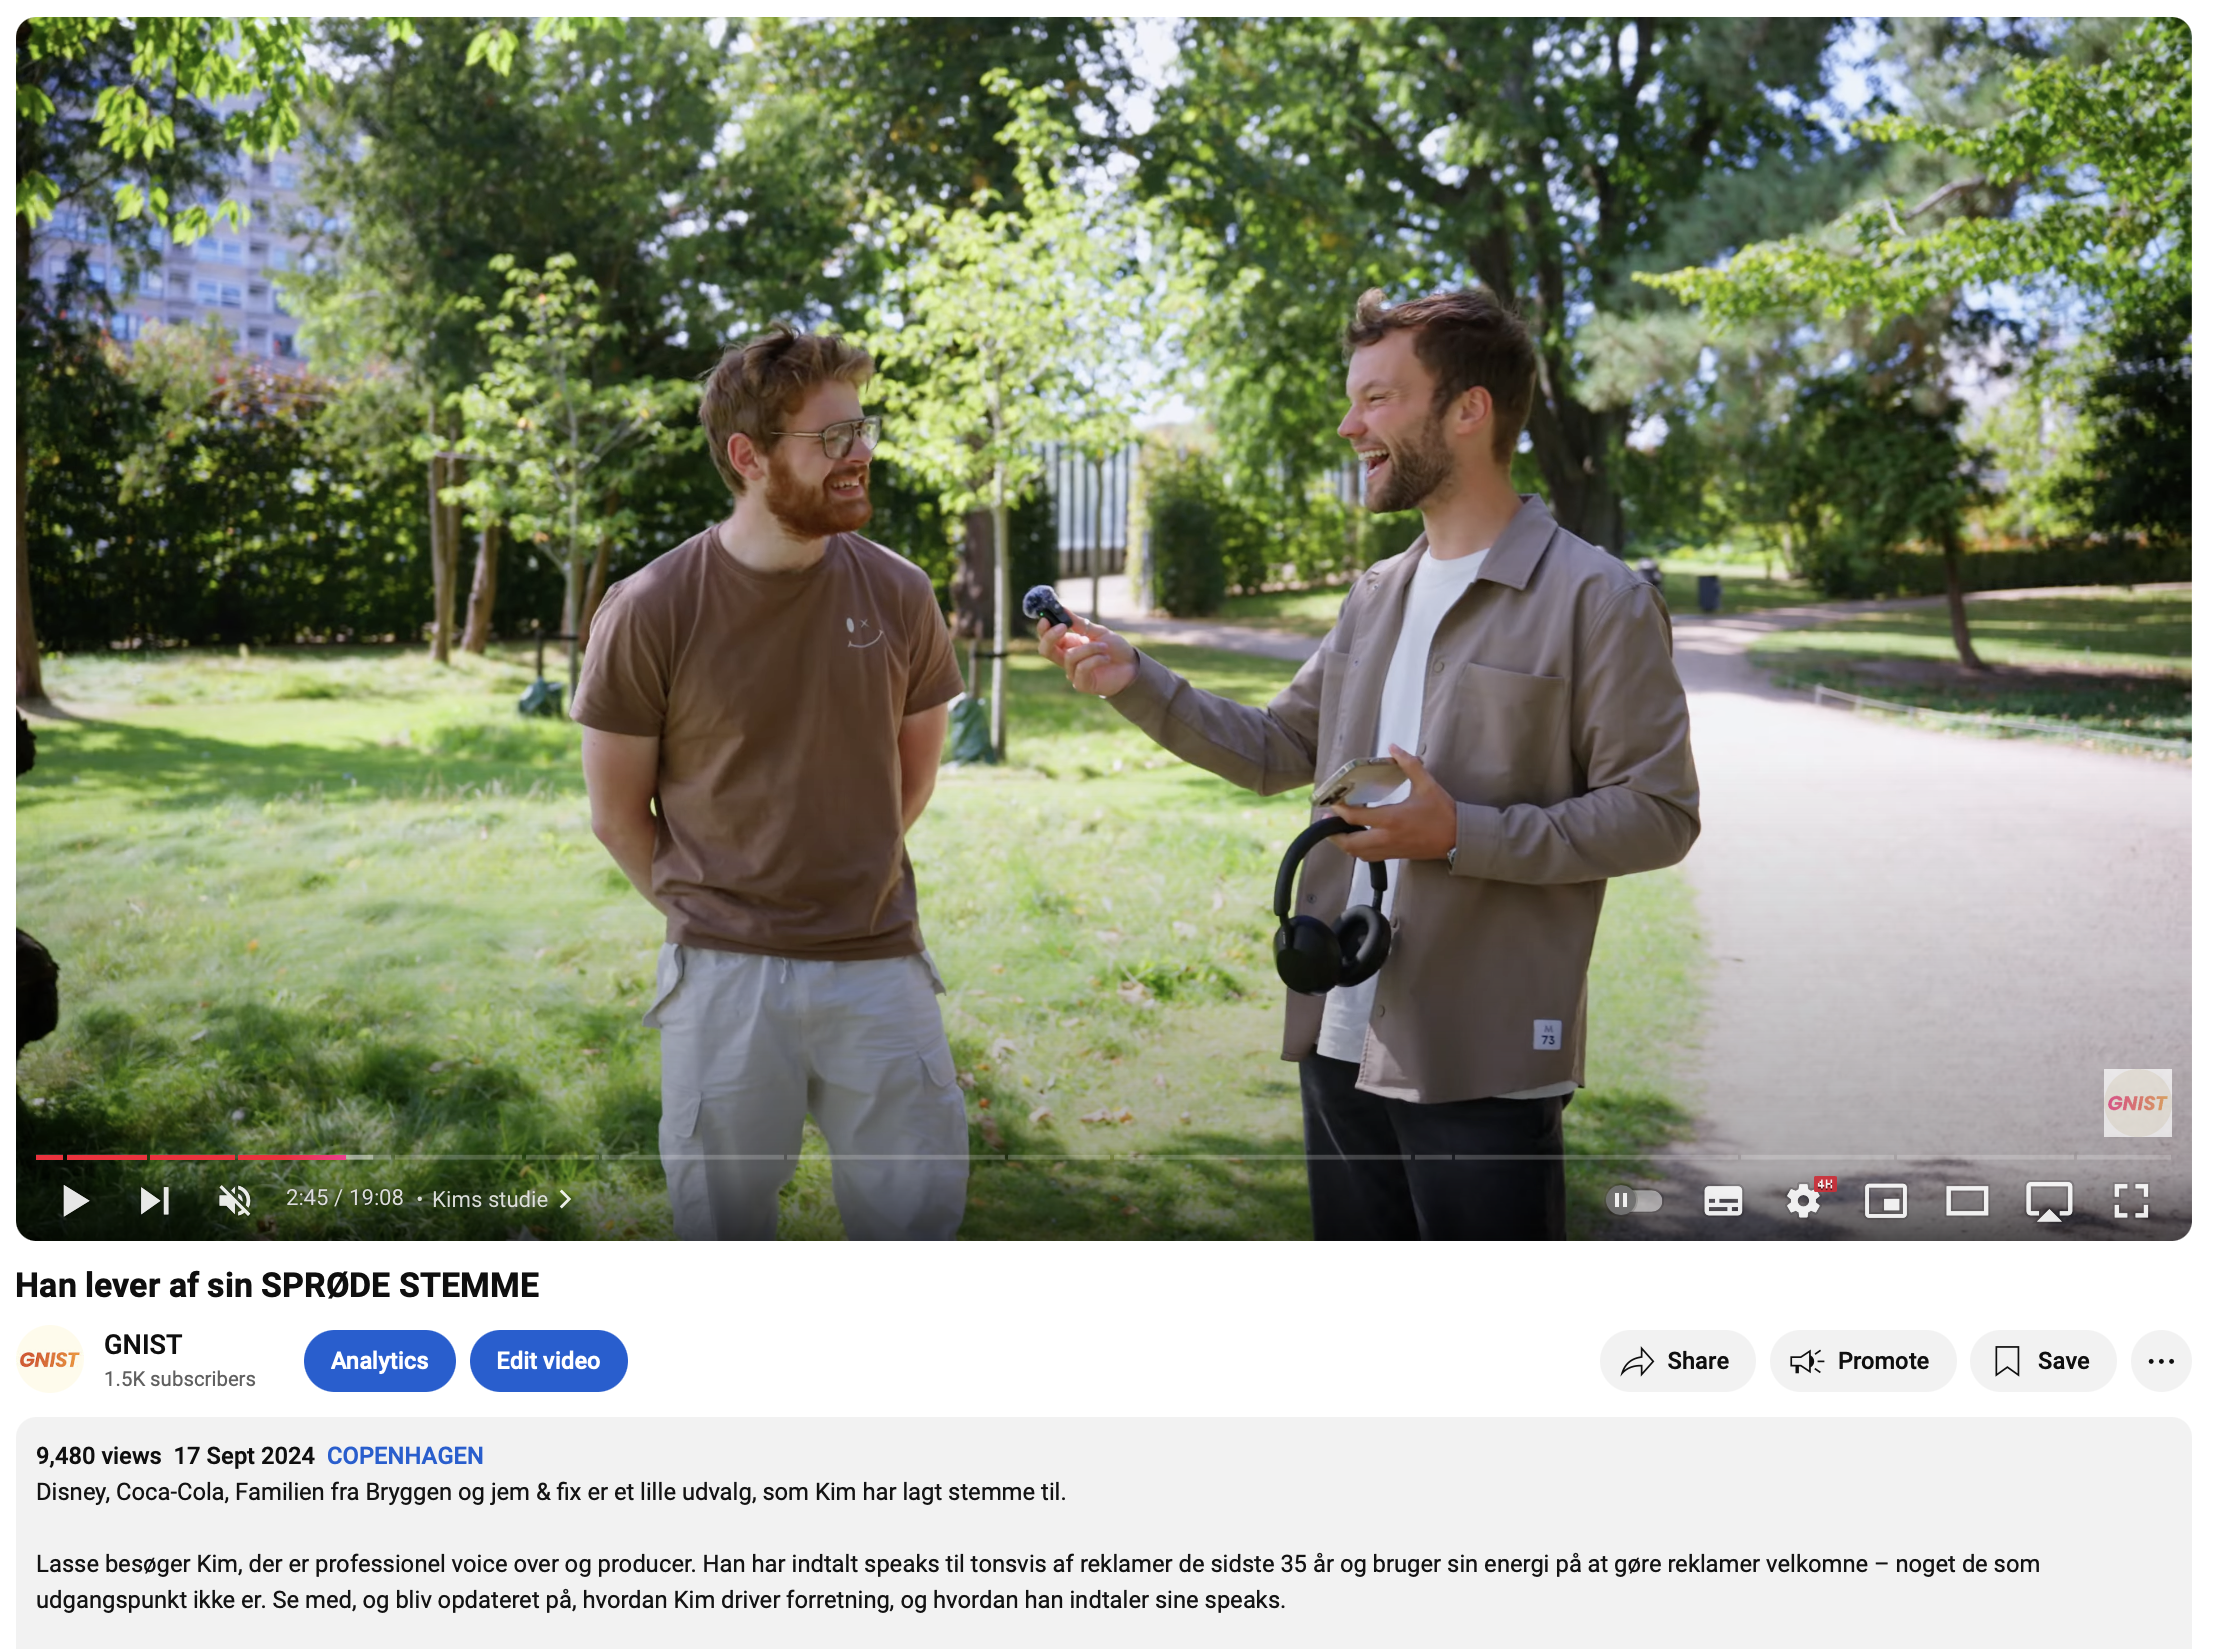Open the GNIST channel avatar
Screen dimensions: 2216x1649
tap(50, 1360)
